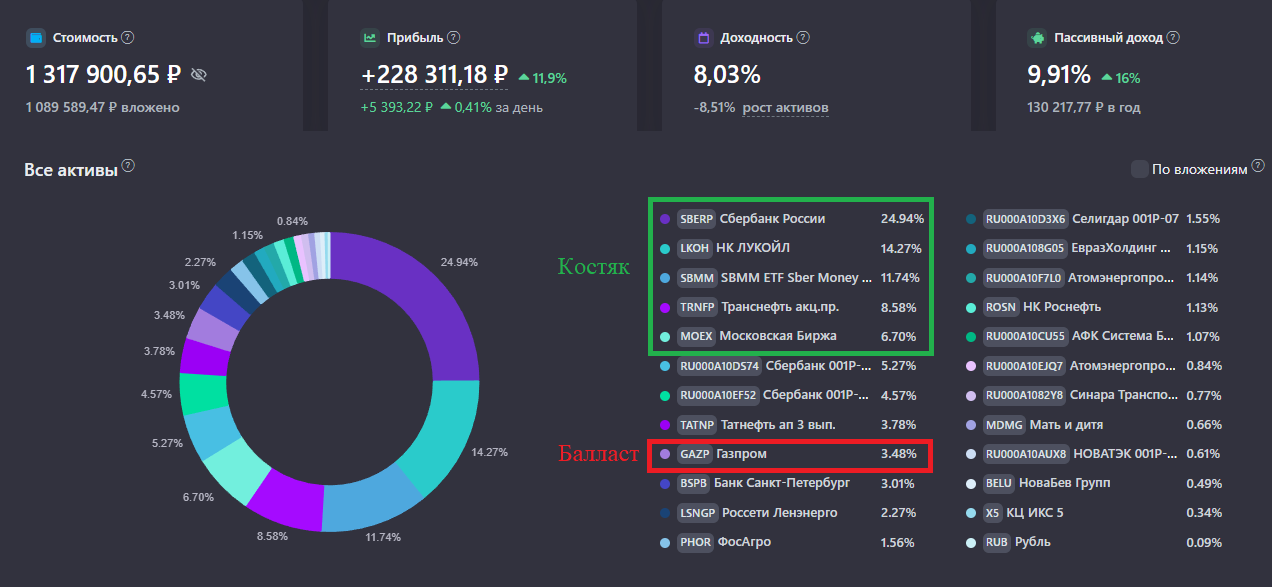The height and width of the screenshot is (587, 1272).
Task: Click the color dot beside Татнефть ап 3 вып.
Action: coord(665,425)
